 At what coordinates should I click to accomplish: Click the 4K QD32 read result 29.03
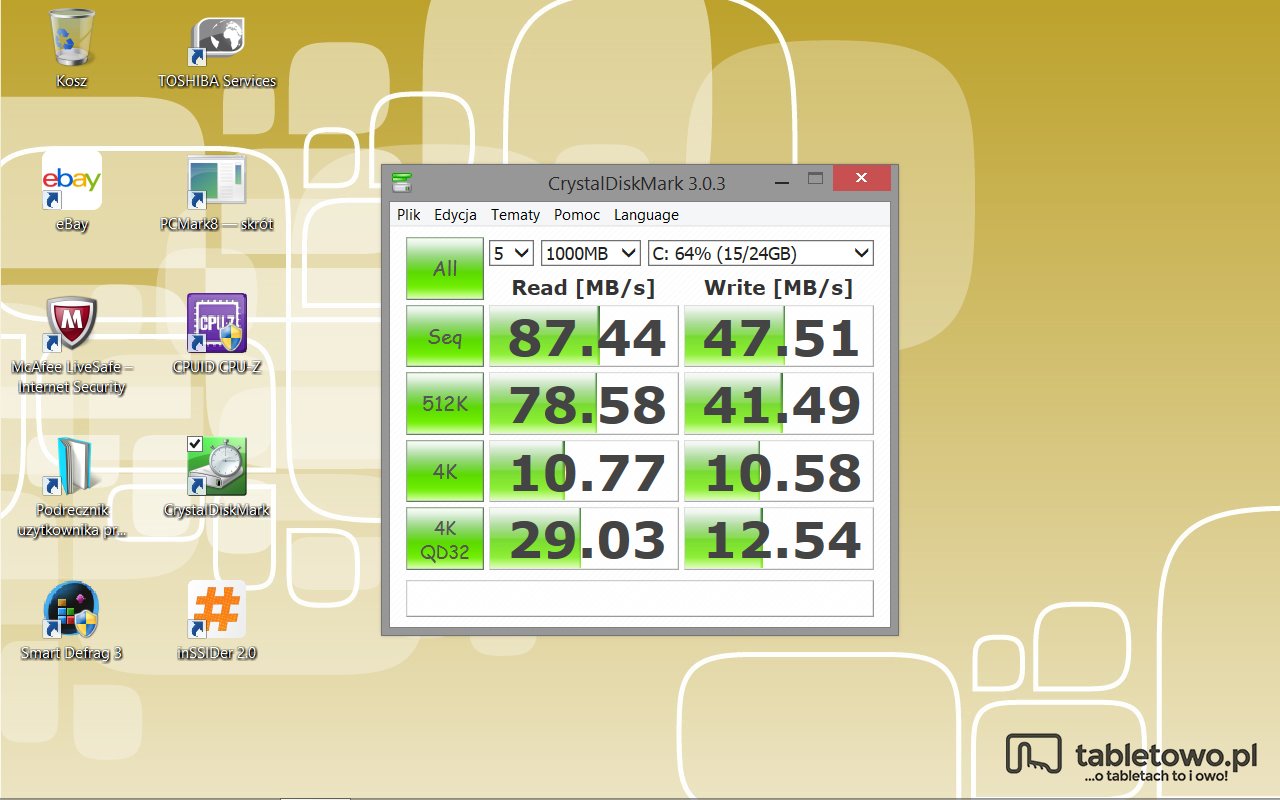coord(584,538)
